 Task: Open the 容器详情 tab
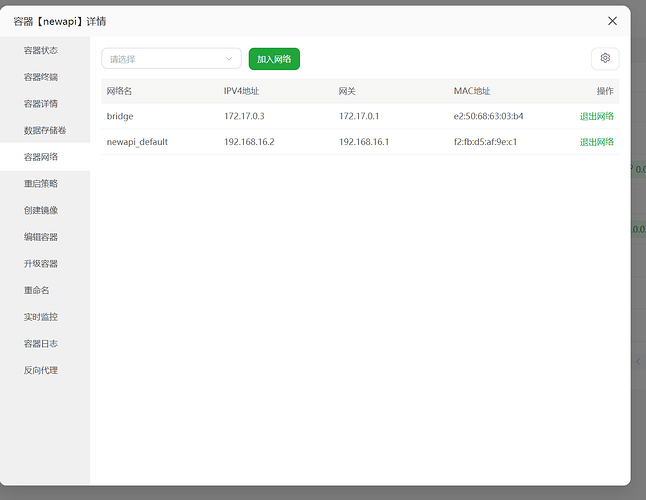[x=45, y=104]
